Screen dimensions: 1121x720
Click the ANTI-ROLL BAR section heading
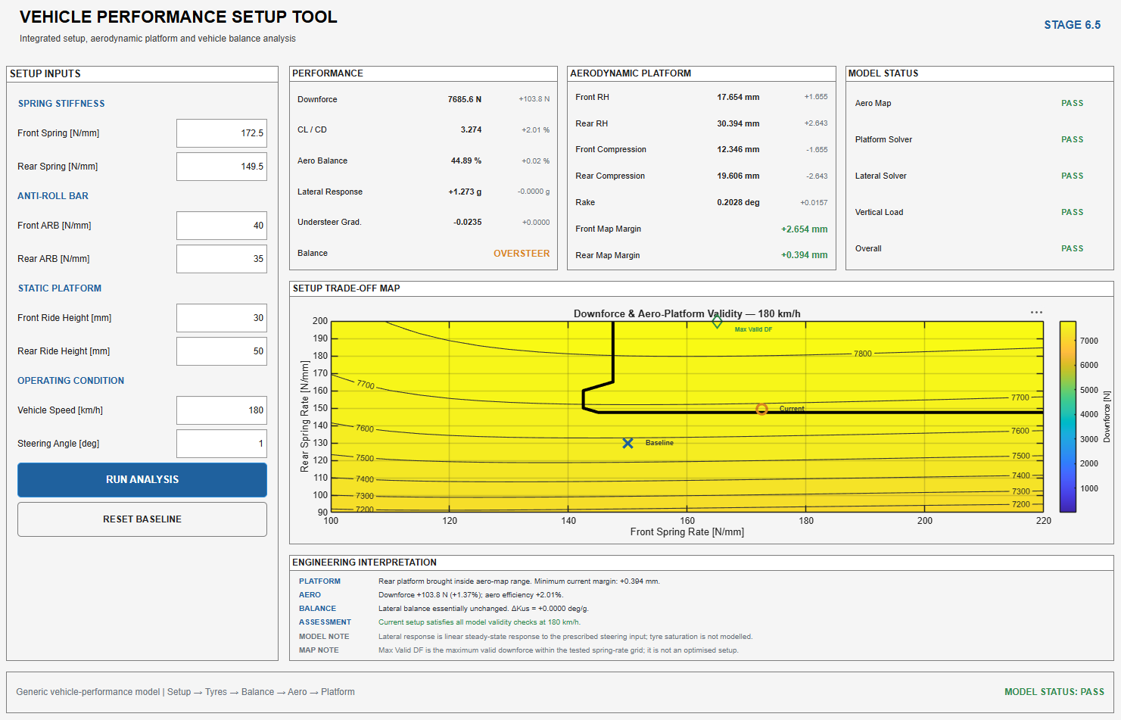click(53, 196)
